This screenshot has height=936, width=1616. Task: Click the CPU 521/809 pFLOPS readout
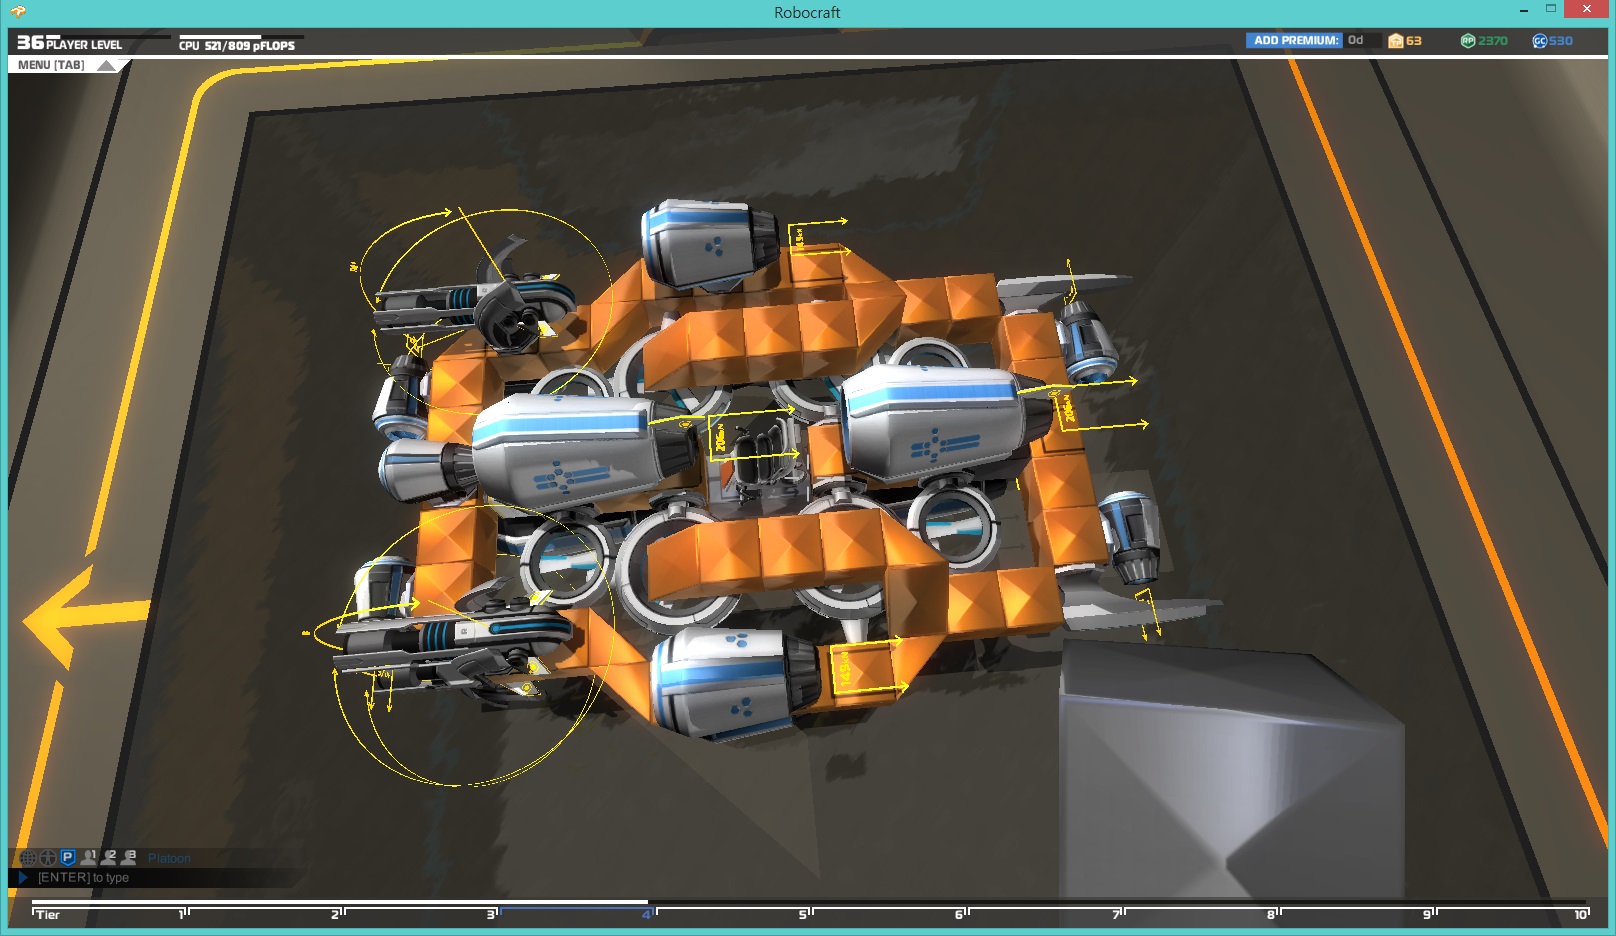coord(238,45)
